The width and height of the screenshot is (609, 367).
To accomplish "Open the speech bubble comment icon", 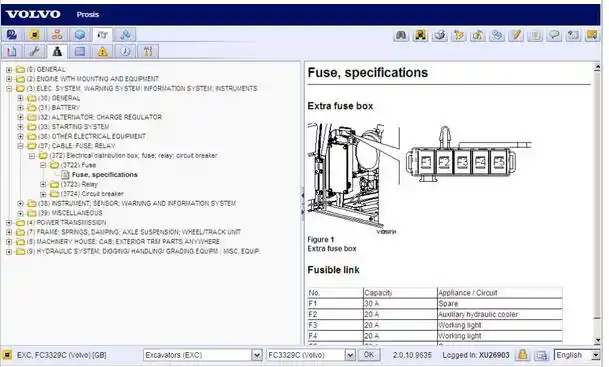I will coord(554,36).
